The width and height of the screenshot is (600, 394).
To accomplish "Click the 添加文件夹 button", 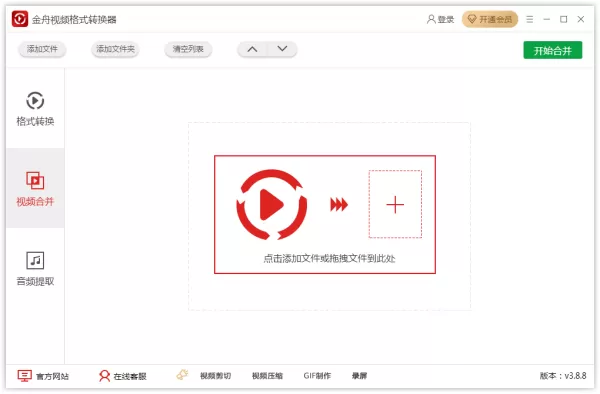I will 115,49.
